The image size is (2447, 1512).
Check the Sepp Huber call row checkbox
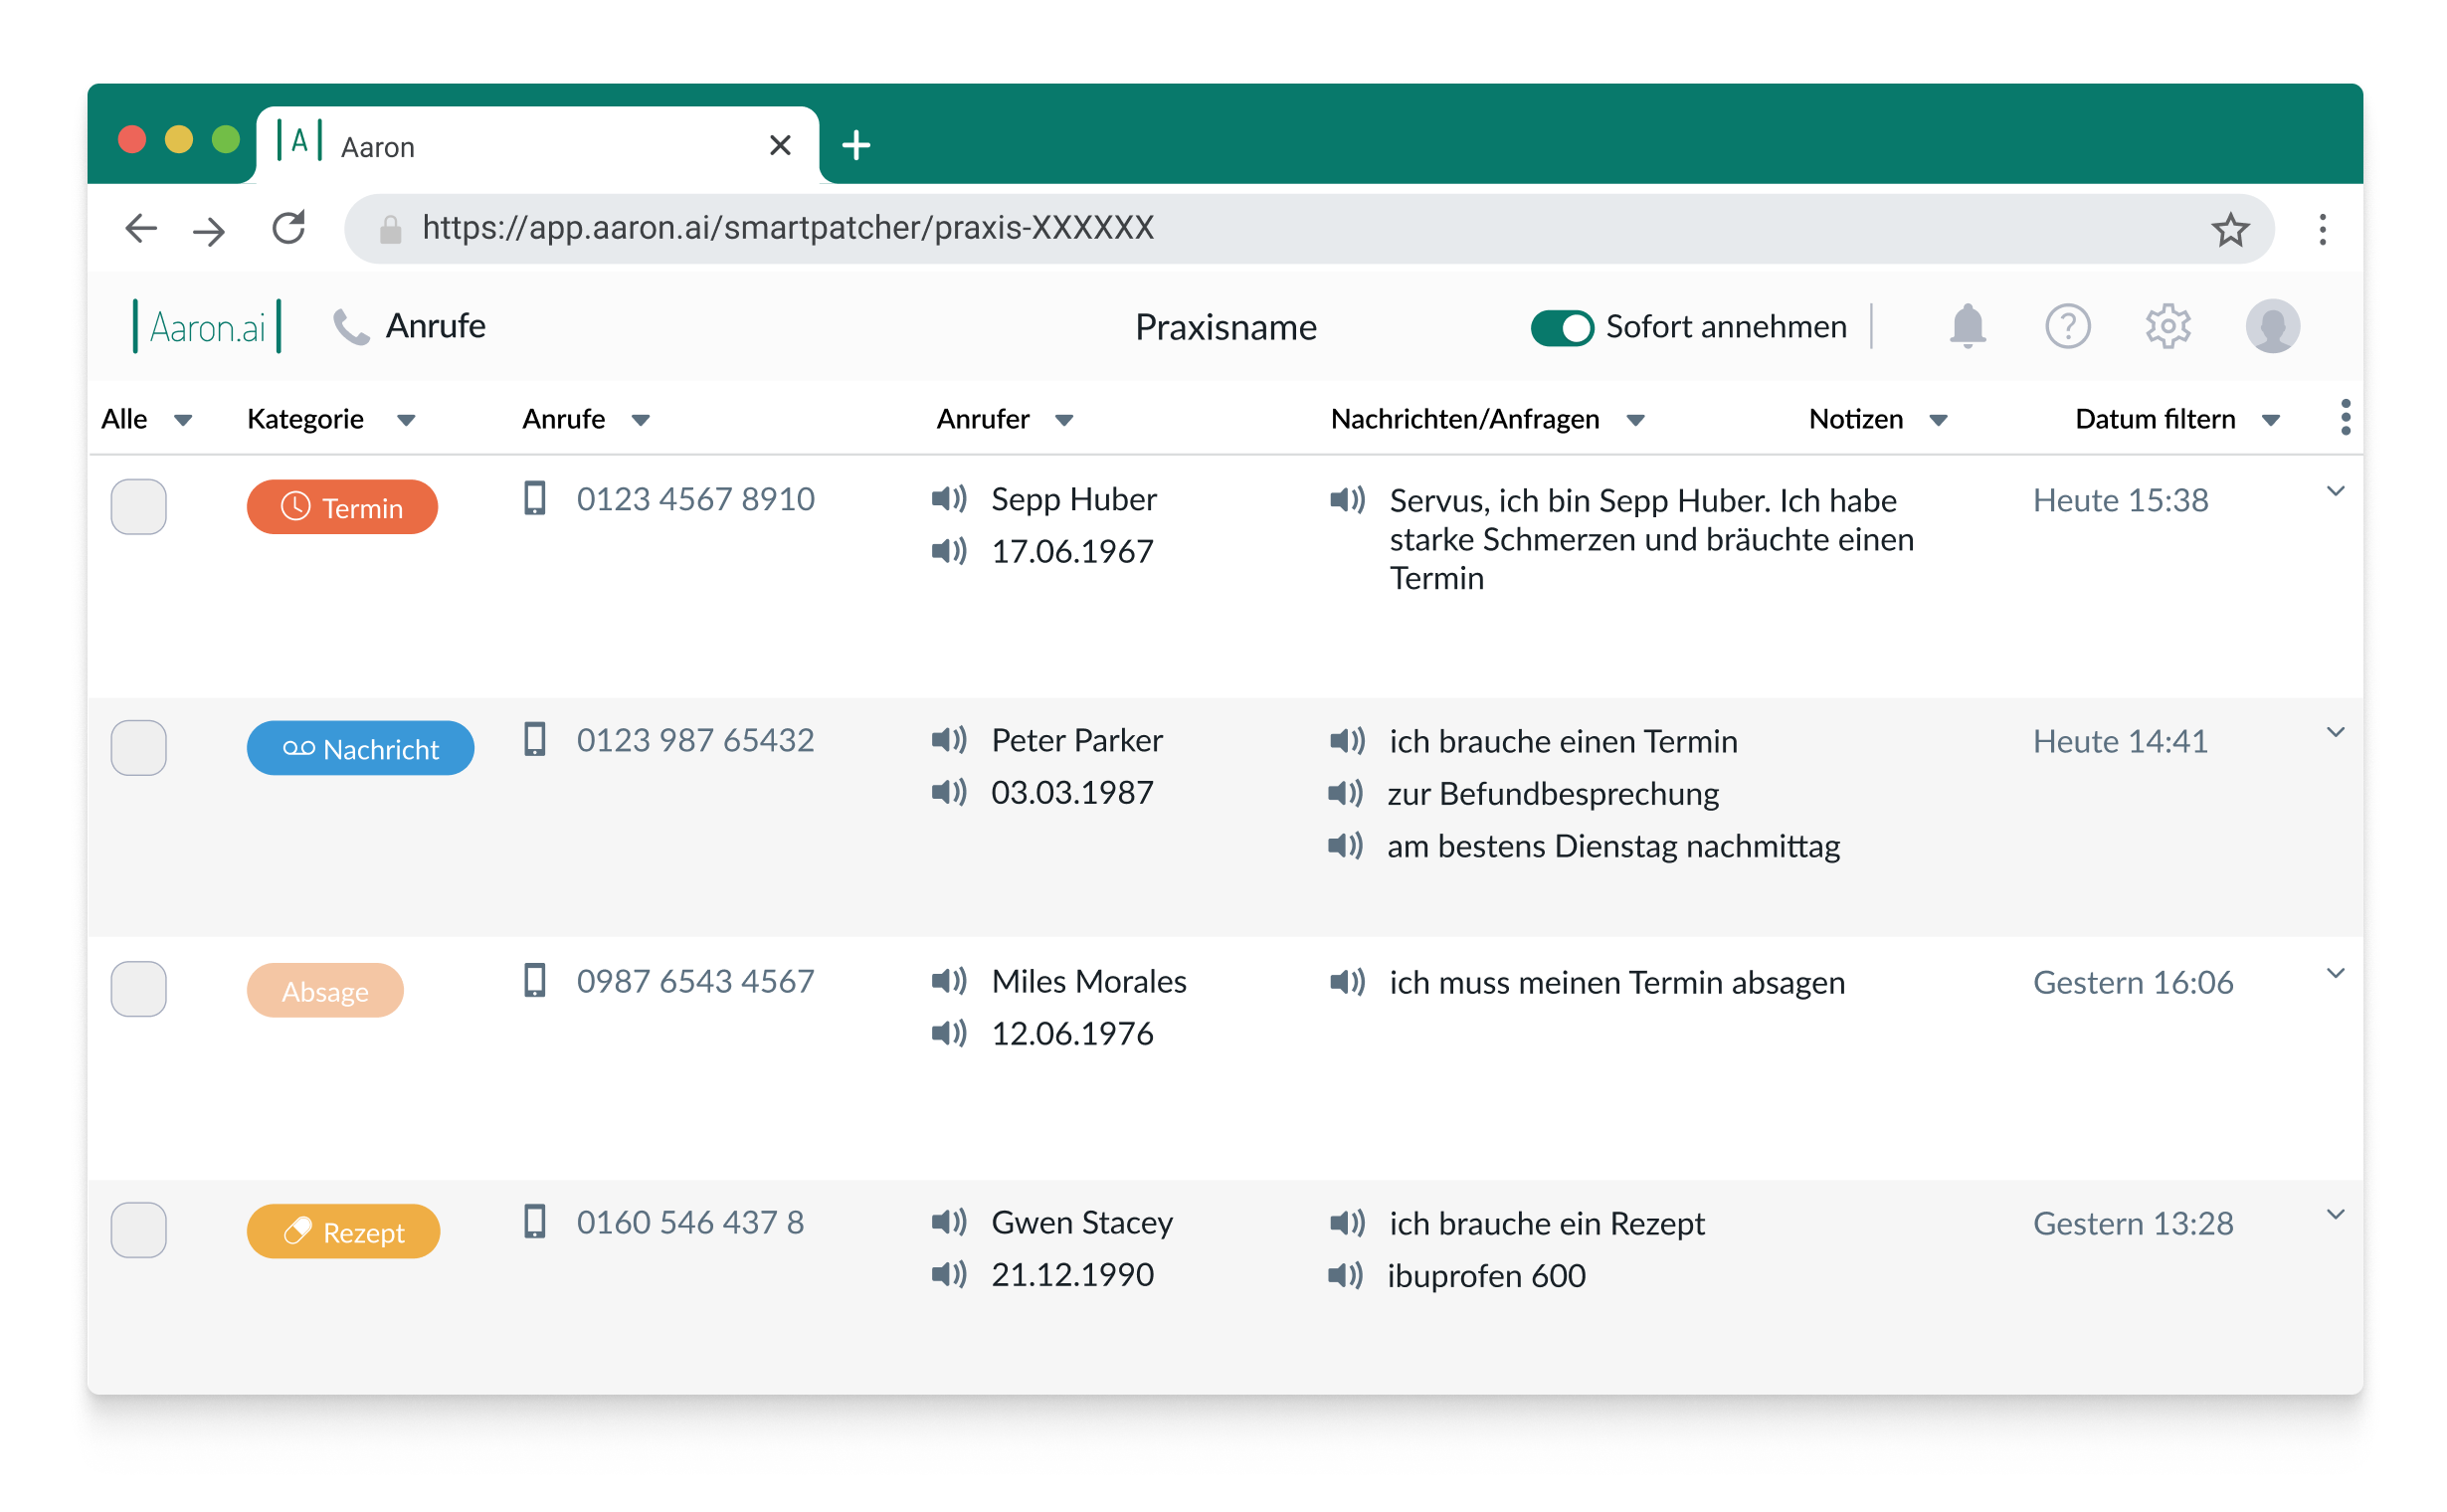138,506
